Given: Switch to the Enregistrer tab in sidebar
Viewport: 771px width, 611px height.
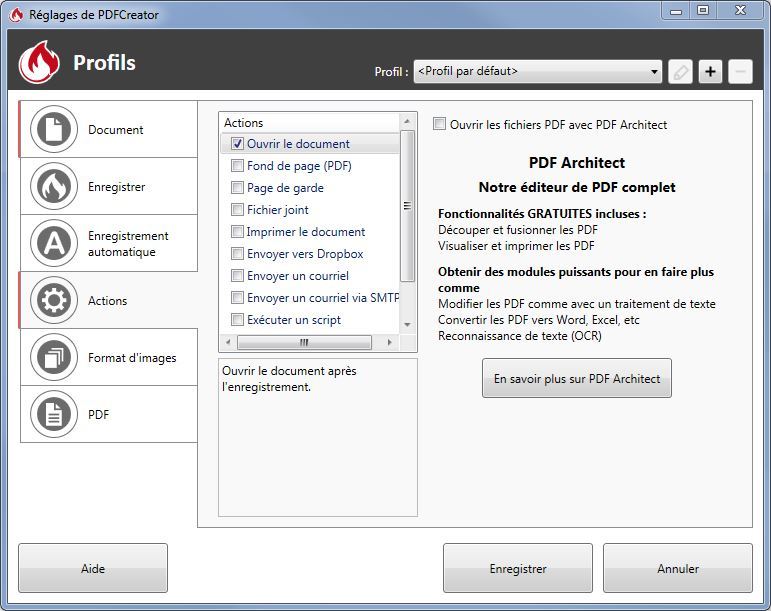Looking at the screenshot, I should click(x=108, y=186).
